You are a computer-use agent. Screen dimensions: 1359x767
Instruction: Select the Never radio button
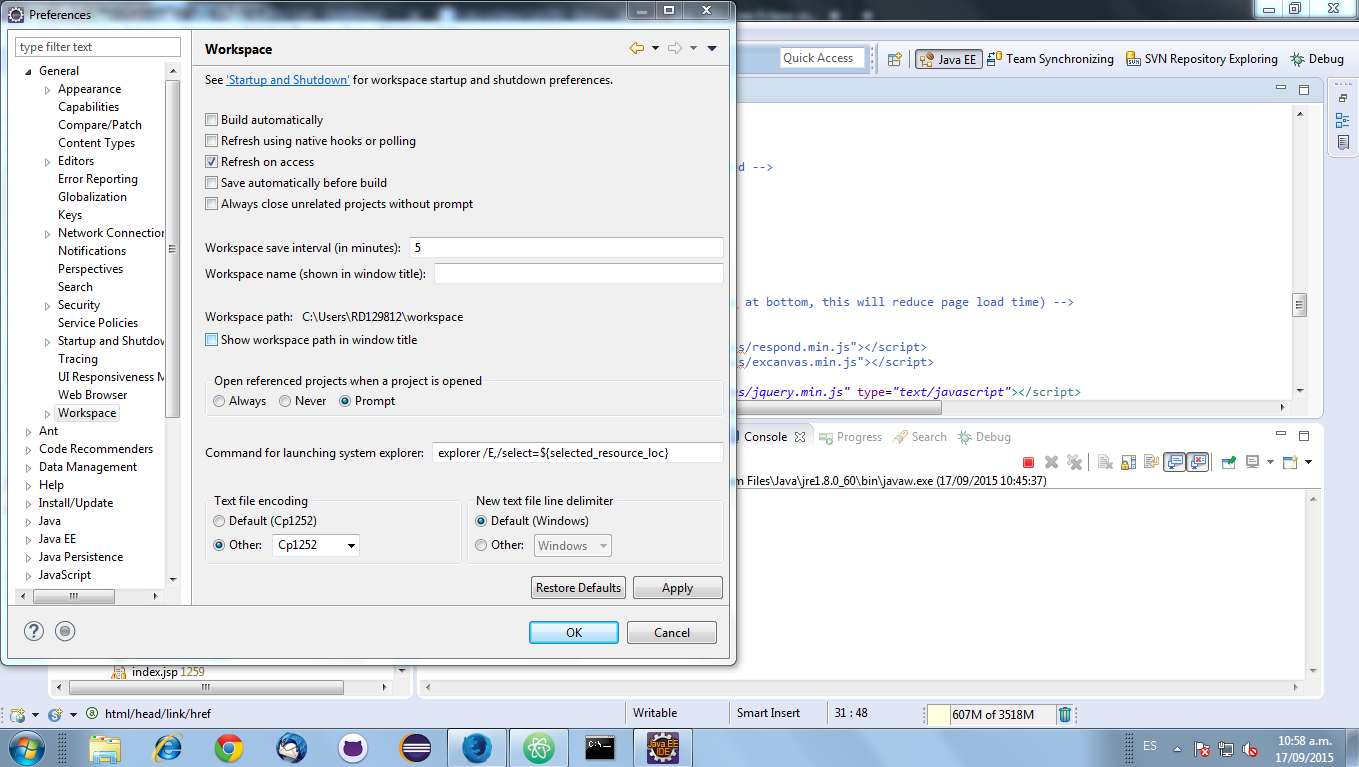click(285, 401)
